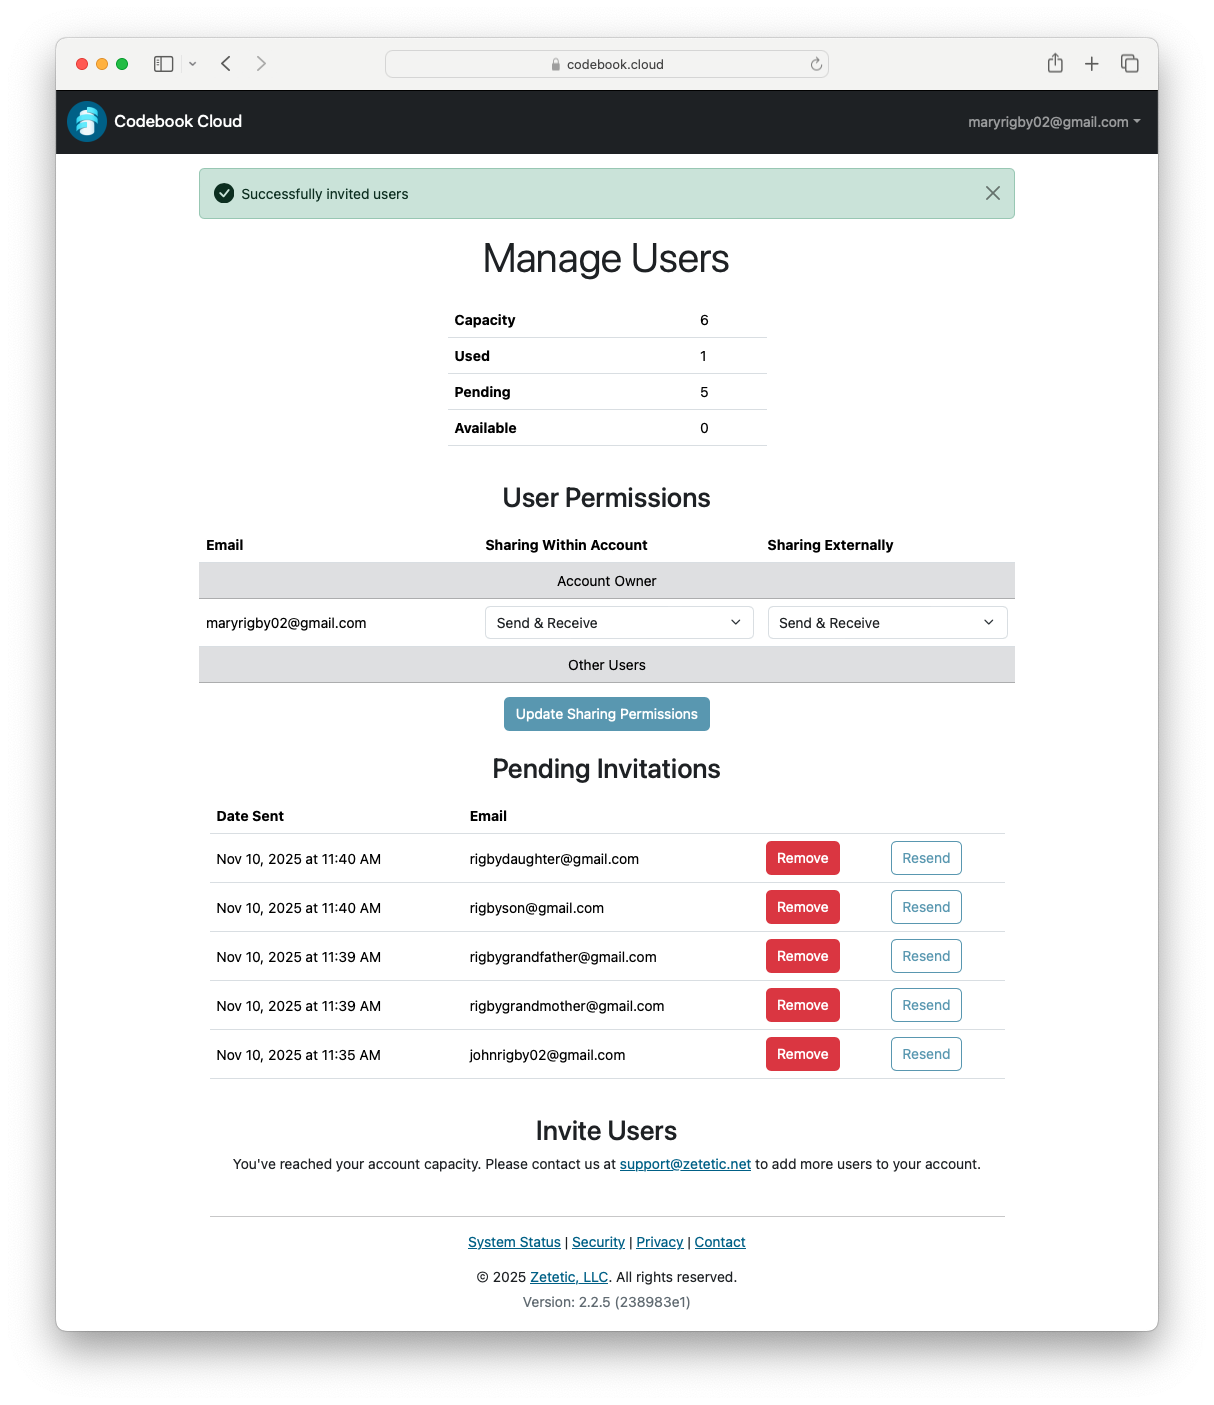Dismiss the successfully invited users alert
The width and height of the screenshot is (1214, 1405).
(992, 193)
